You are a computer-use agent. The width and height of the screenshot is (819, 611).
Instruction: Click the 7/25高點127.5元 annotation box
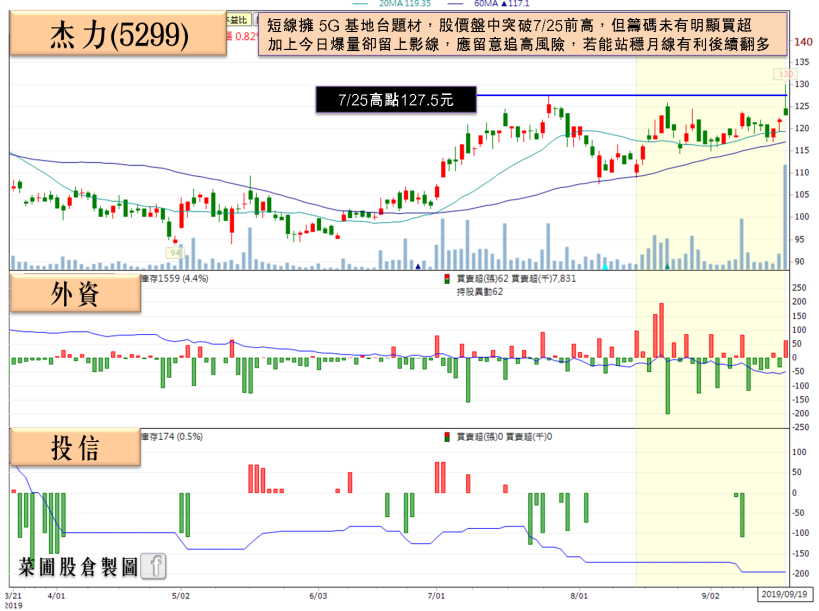click(396, 100)
